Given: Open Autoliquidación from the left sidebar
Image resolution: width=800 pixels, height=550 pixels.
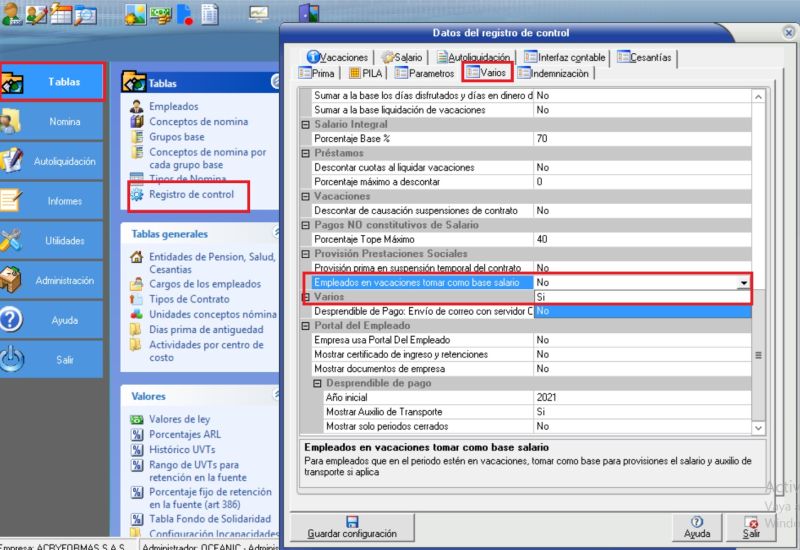Looking at the screenshot, I should (x=52, y=161).
